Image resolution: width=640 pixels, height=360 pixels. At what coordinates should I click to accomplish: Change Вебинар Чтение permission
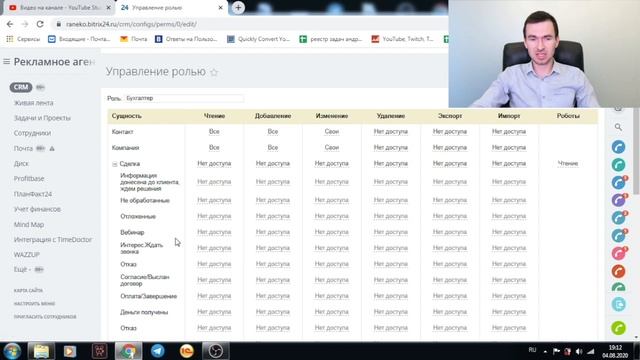pyautogui.click(x=214, y=232)
